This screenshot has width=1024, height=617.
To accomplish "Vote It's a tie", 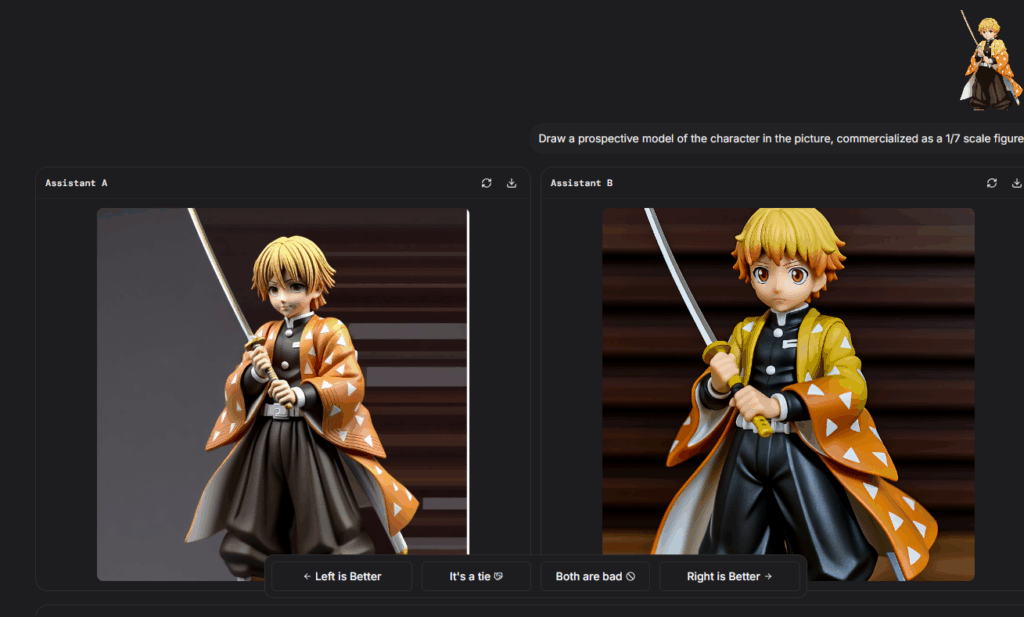I will coord(476,577).
